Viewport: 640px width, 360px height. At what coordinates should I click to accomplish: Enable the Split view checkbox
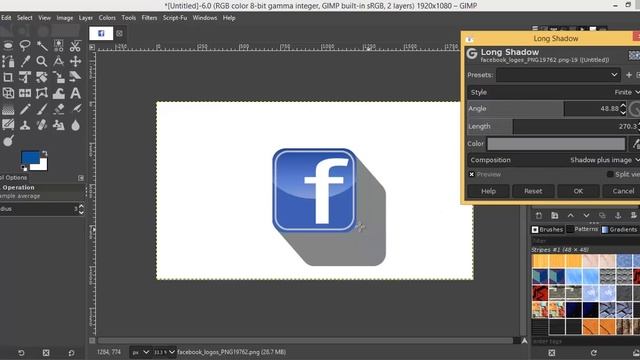pos(610,174)
